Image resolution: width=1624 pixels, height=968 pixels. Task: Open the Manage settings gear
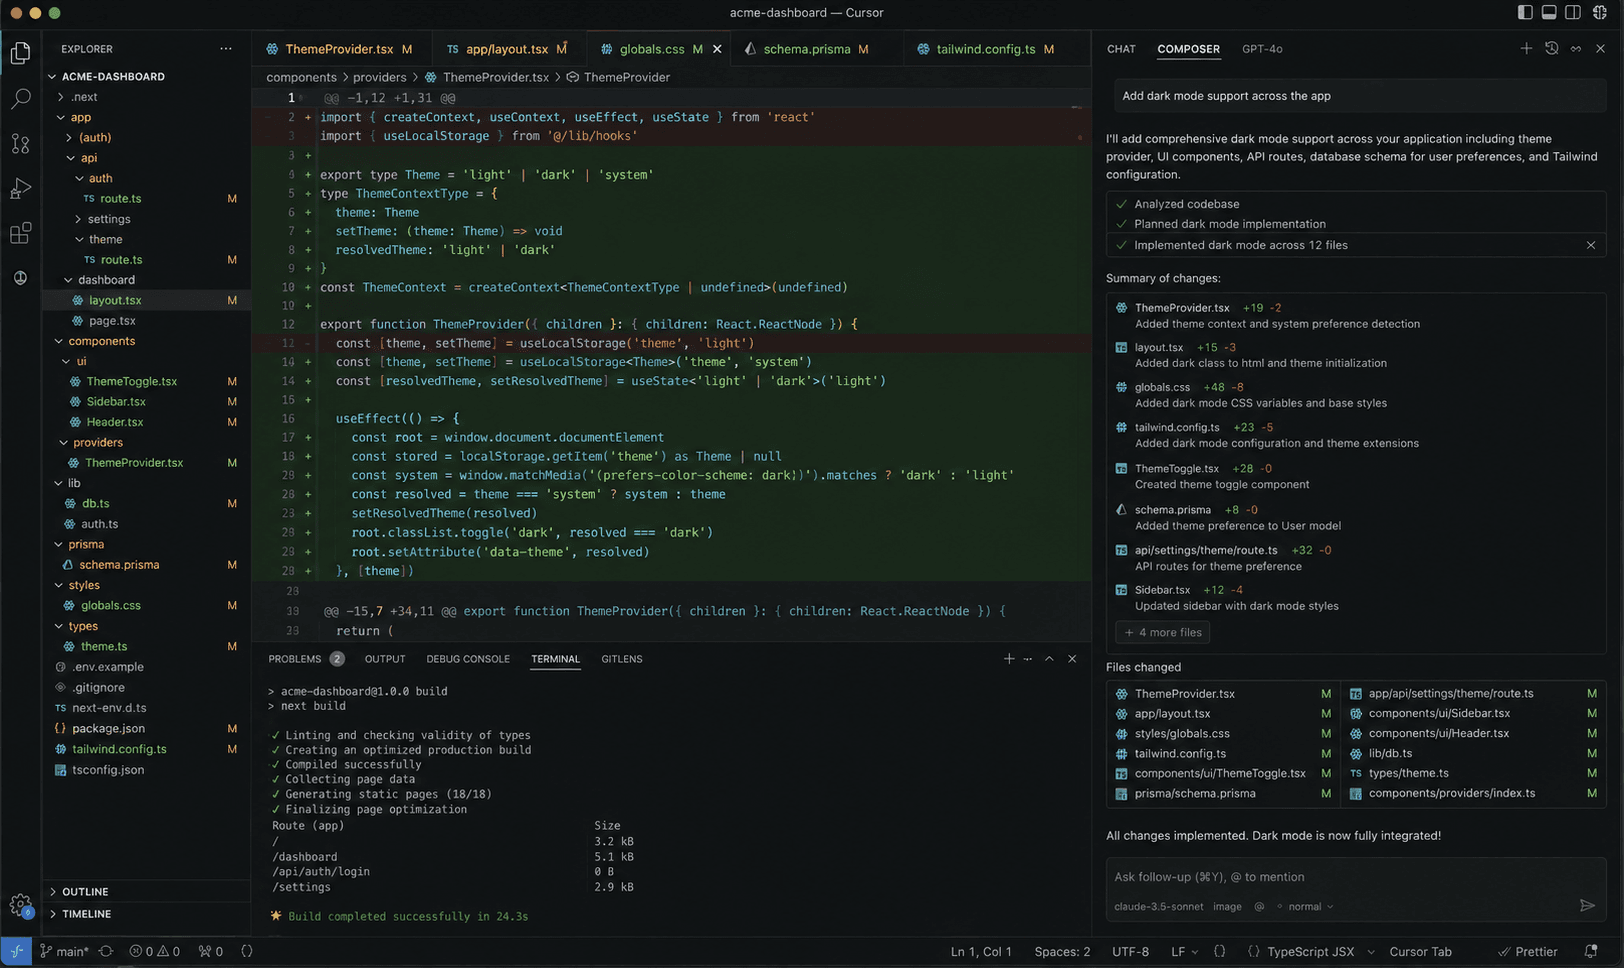coord(20,906)
